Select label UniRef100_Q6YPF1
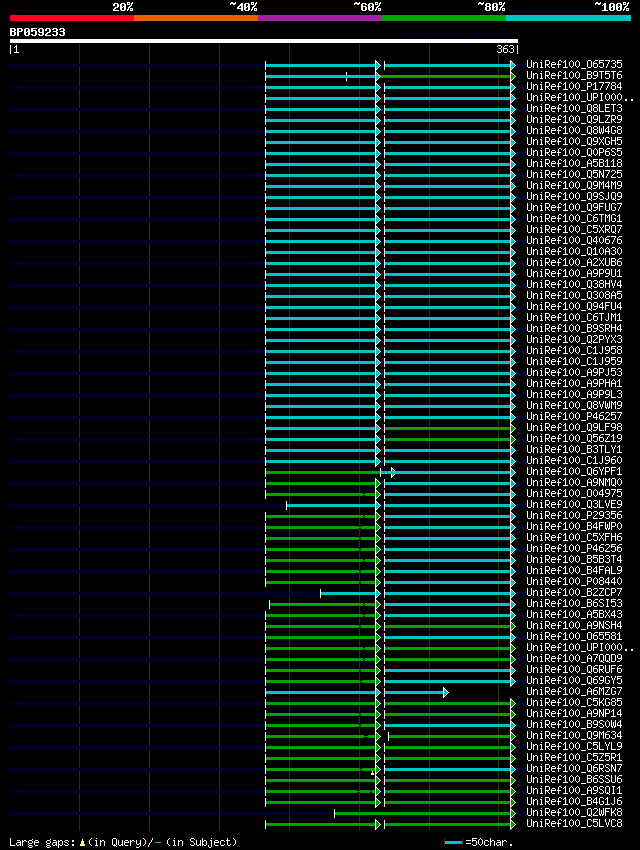640x850 pixels. click(574, 472)
